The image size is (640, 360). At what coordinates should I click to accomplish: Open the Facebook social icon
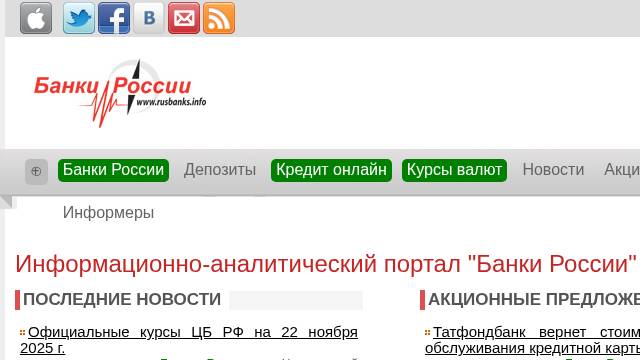(x=114, y=18)
